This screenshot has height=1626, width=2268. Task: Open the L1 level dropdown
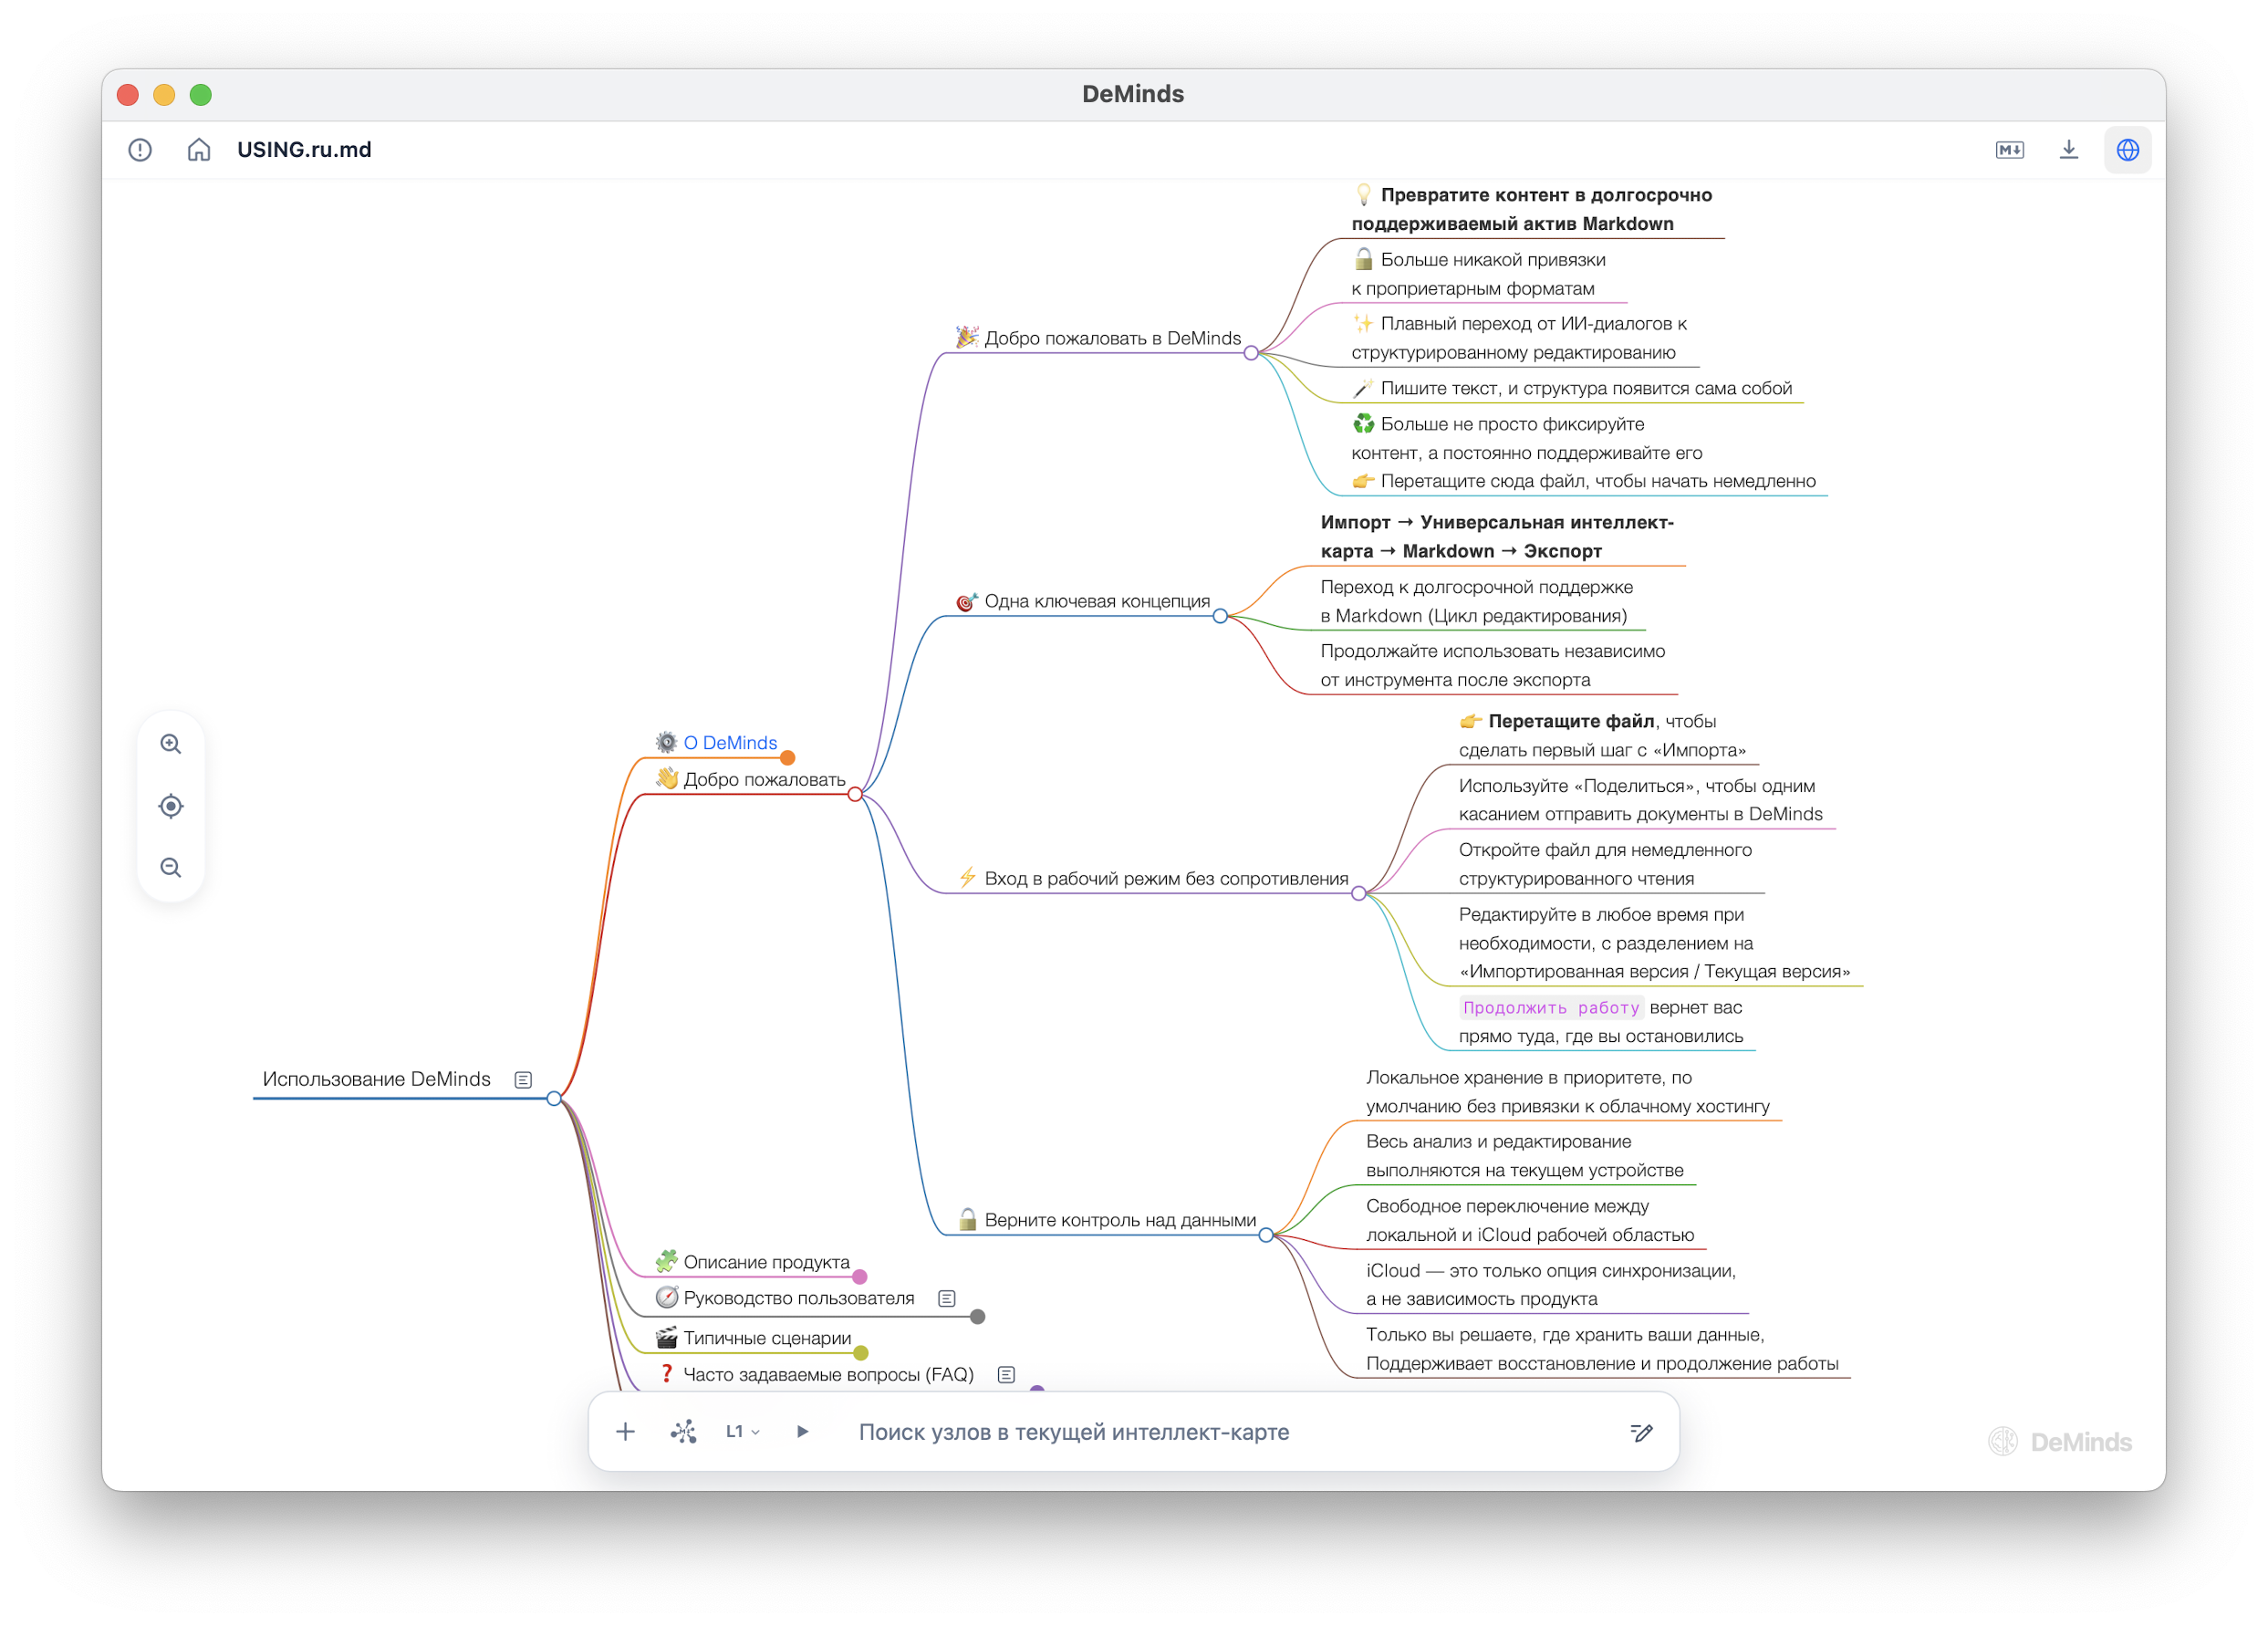(x=743, y=1432)
